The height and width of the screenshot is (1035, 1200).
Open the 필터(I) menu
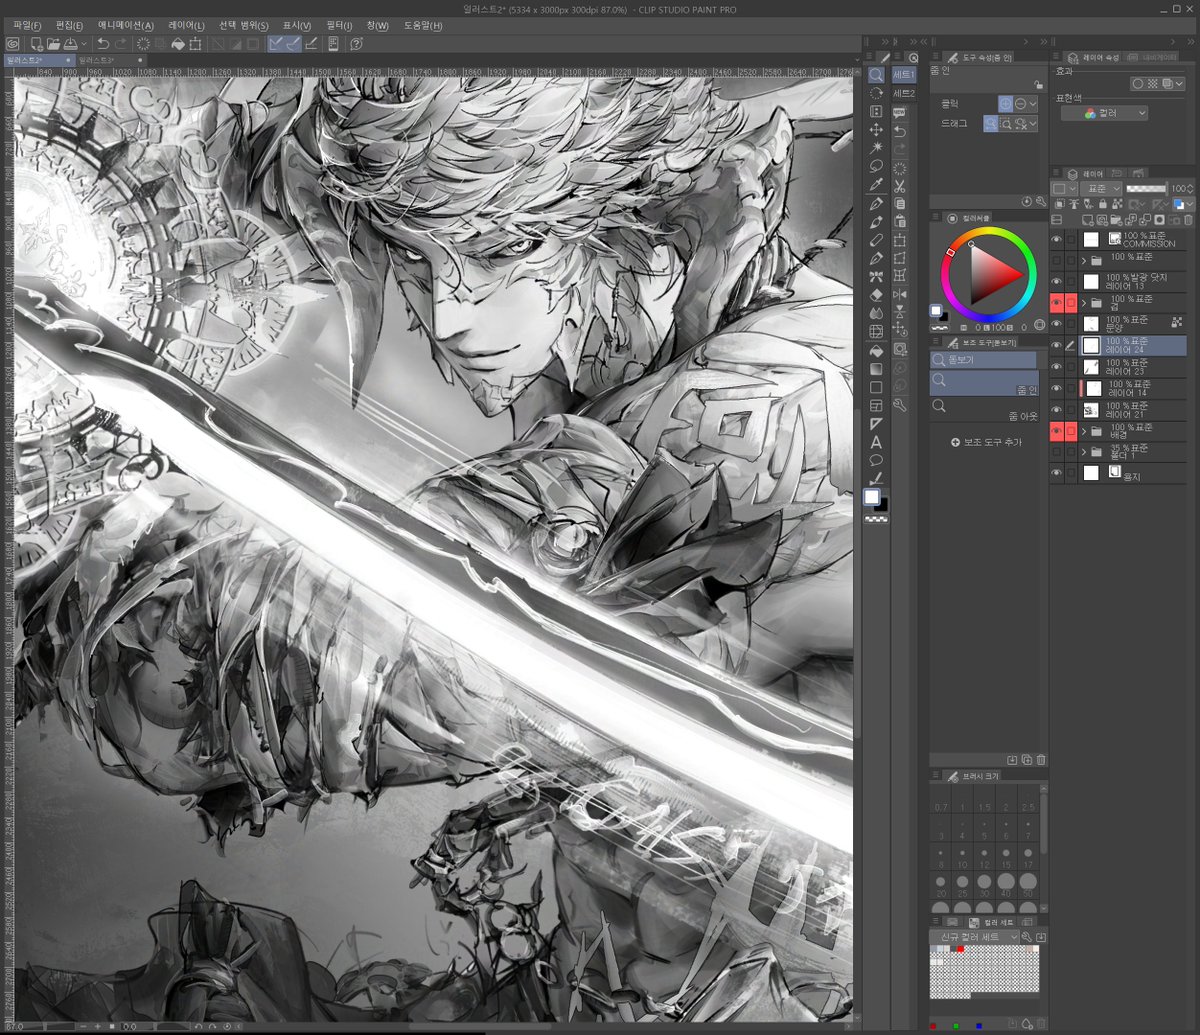pos(339,25)
